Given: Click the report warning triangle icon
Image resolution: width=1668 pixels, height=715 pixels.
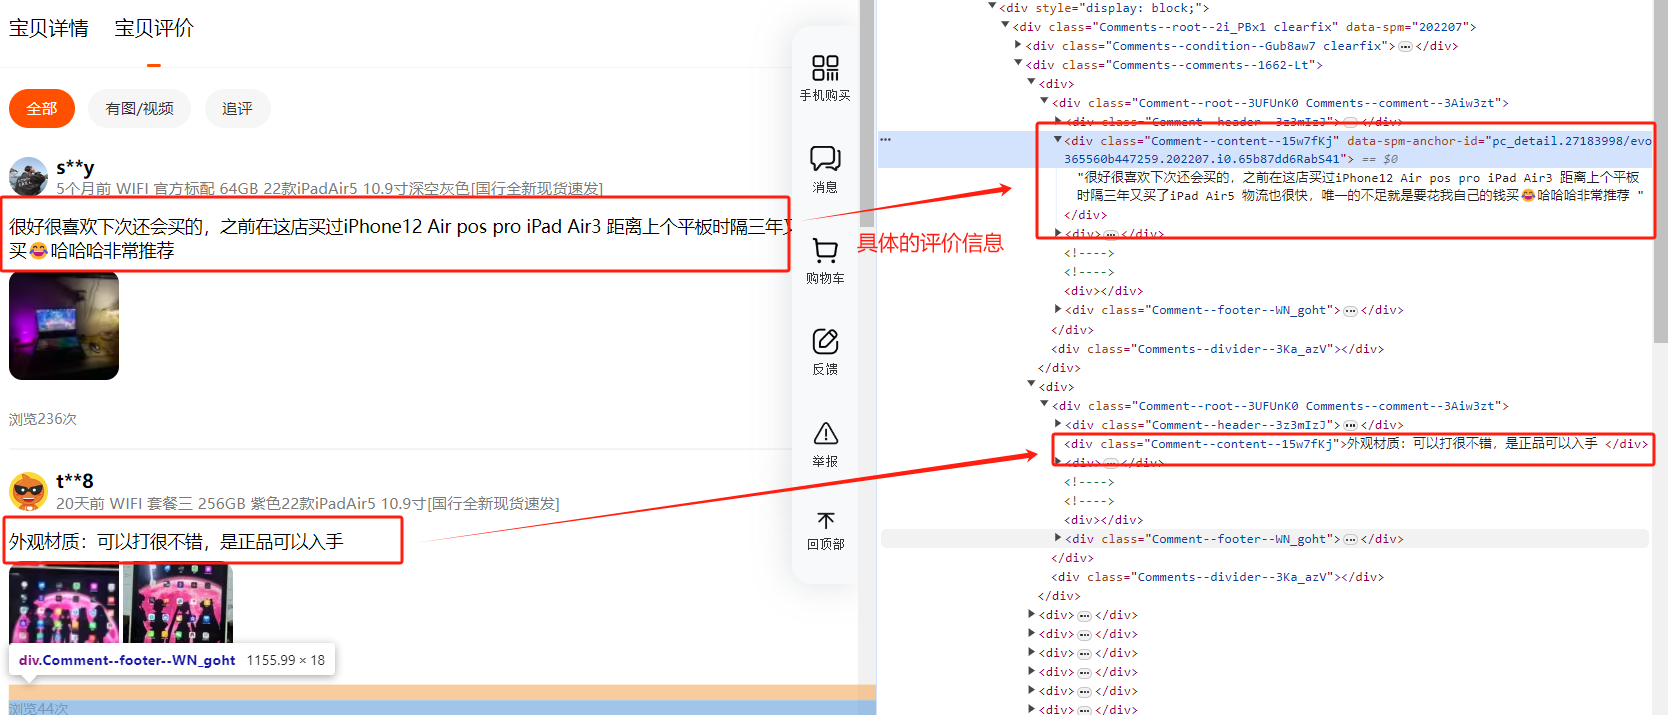Looking at the screenshot, I should [x=825, y=434].
